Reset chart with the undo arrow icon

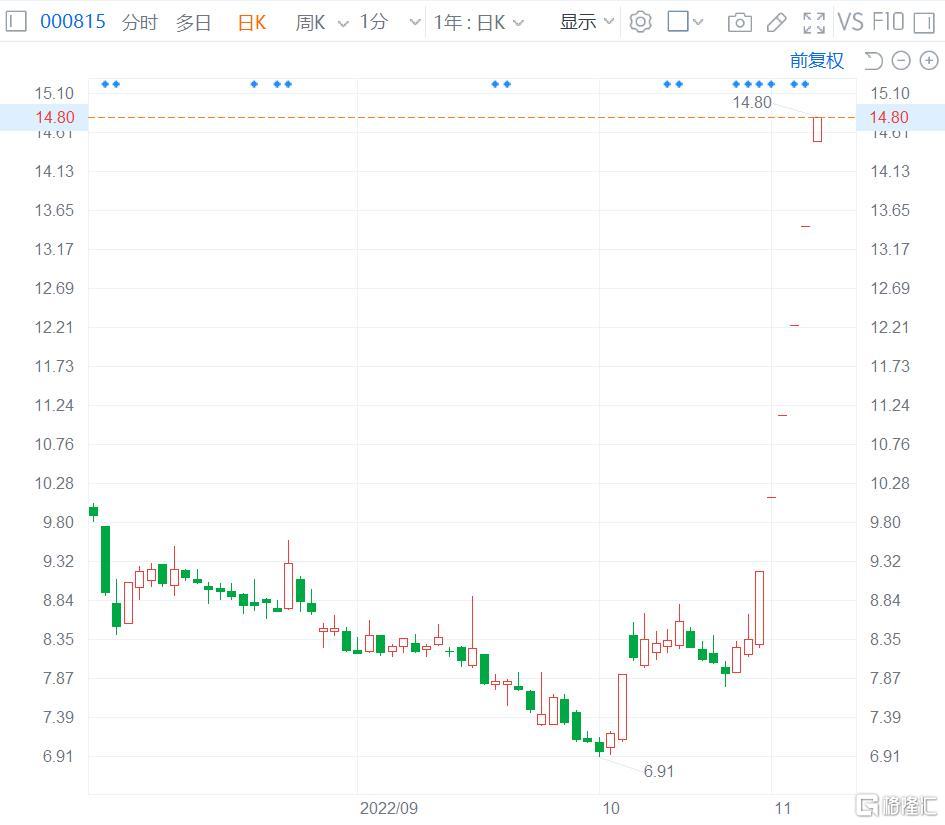pos(873,61)
